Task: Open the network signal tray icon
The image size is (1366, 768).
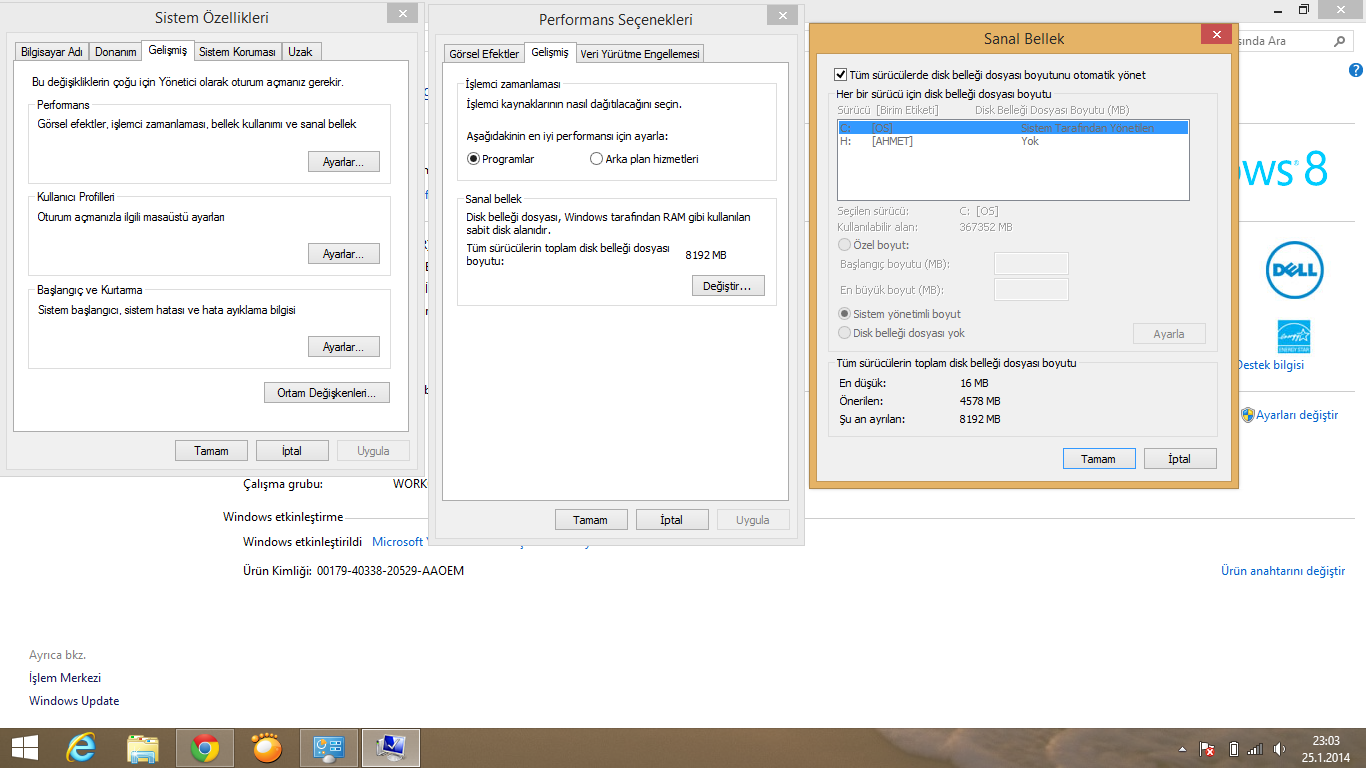Action: pos(1256,749)
